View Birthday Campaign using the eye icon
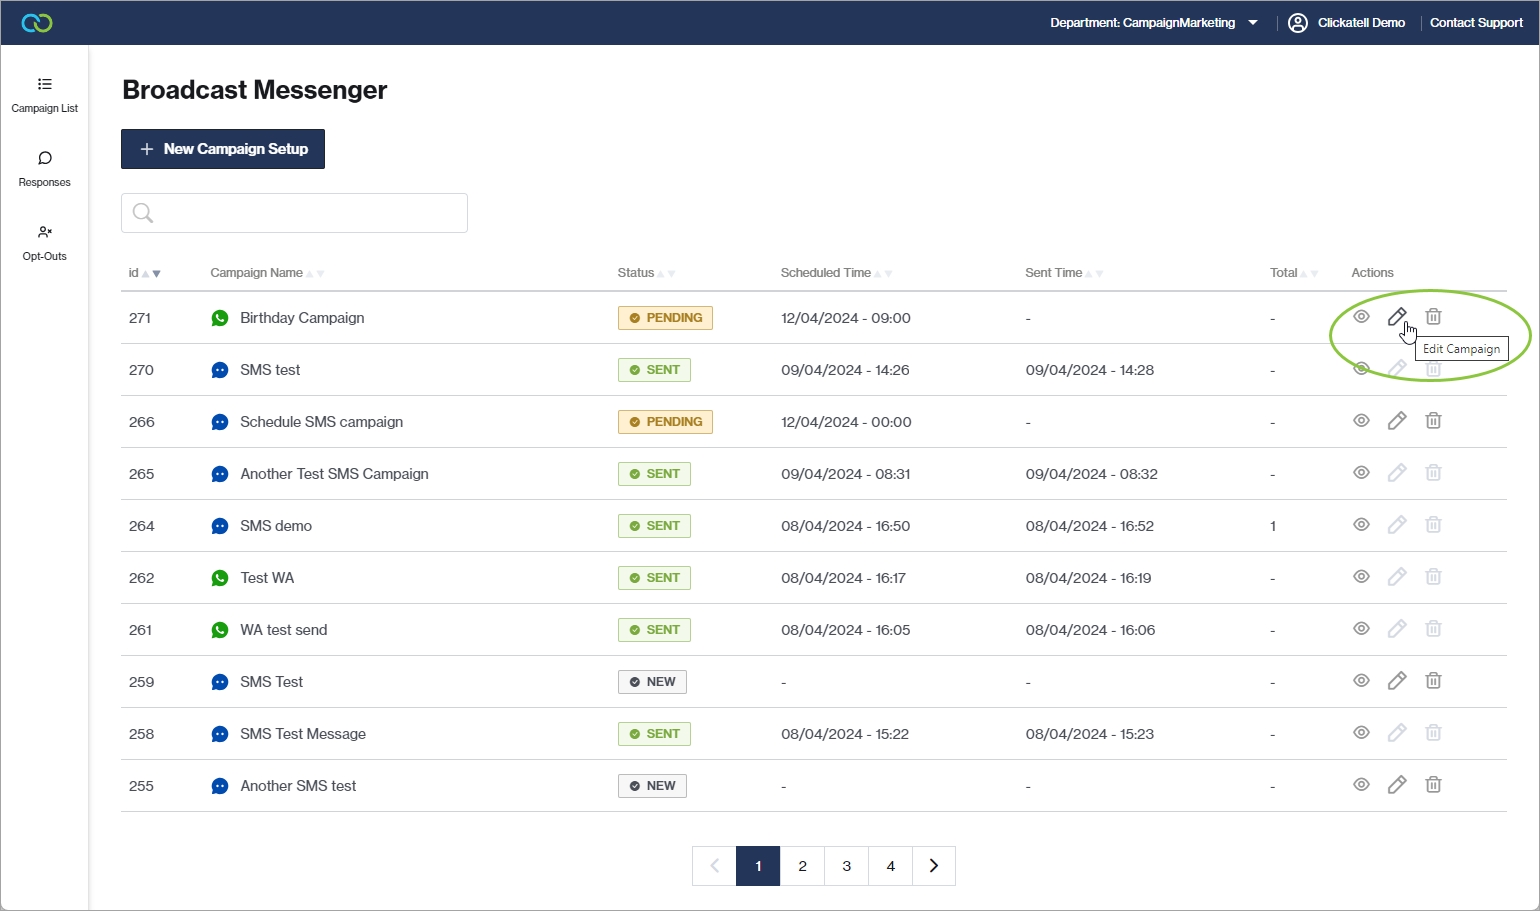The height and width of the screenshot is (911, 1540). 1361,317
